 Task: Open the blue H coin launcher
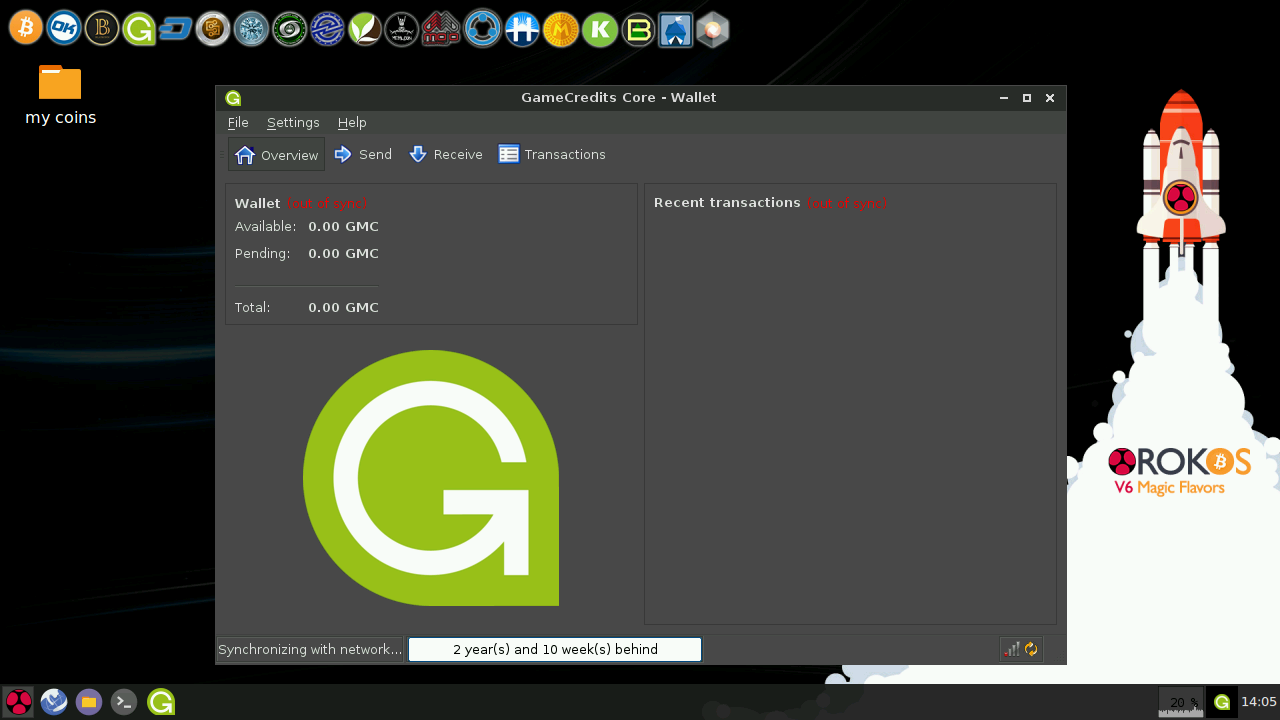[x=522, y=29]
